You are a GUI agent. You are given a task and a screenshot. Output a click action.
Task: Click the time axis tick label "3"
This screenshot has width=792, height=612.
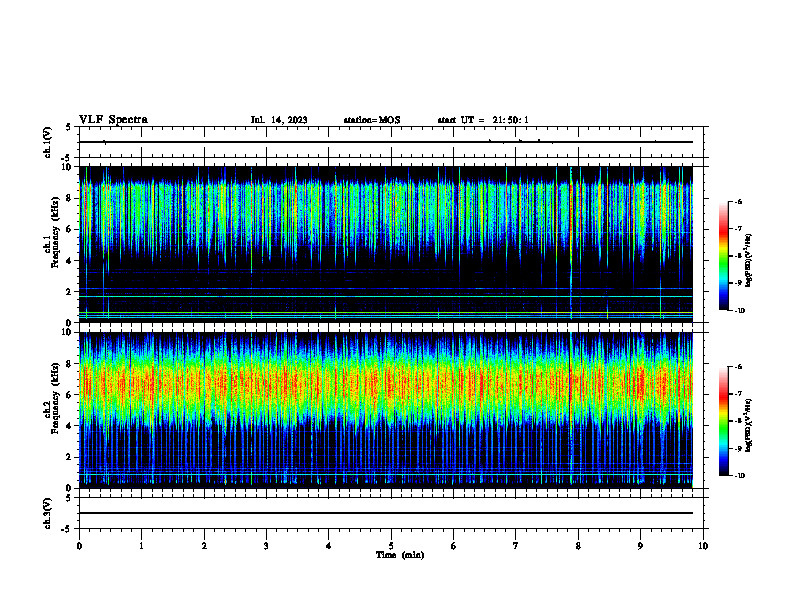pyautogui.click(x=266, y=546)
